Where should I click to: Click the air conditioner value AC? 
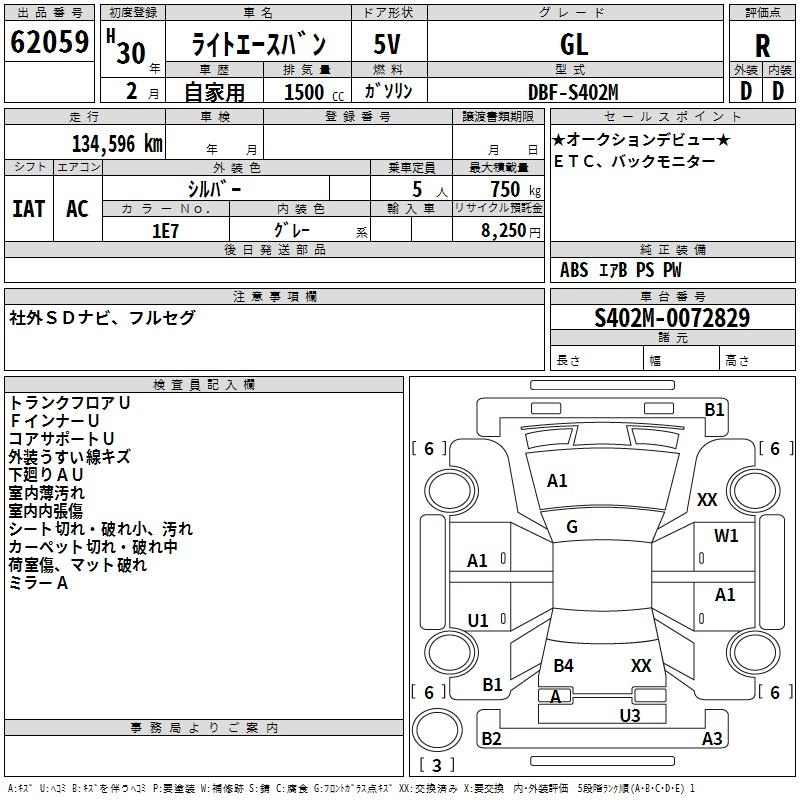point(78,209)
